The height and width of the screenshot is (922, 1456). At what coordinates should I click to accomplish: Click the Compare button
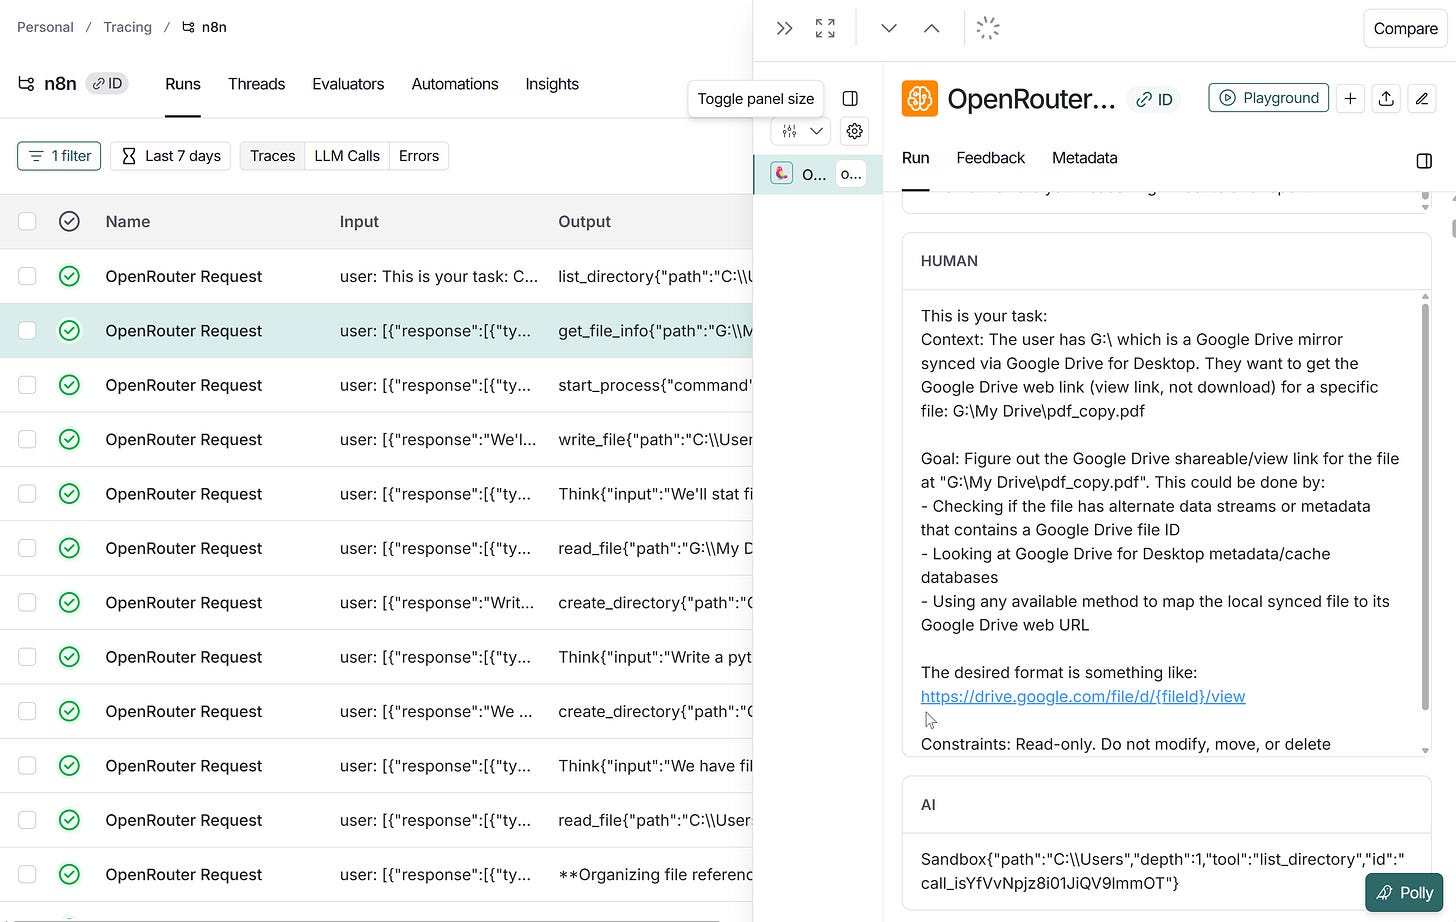point(1404,28)
